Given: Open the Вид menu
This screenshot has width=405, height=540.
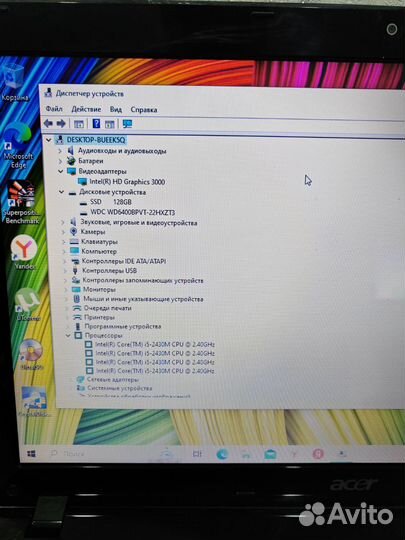Looking at the screenshot, I should pyautogui.click(x=116, y=110).
